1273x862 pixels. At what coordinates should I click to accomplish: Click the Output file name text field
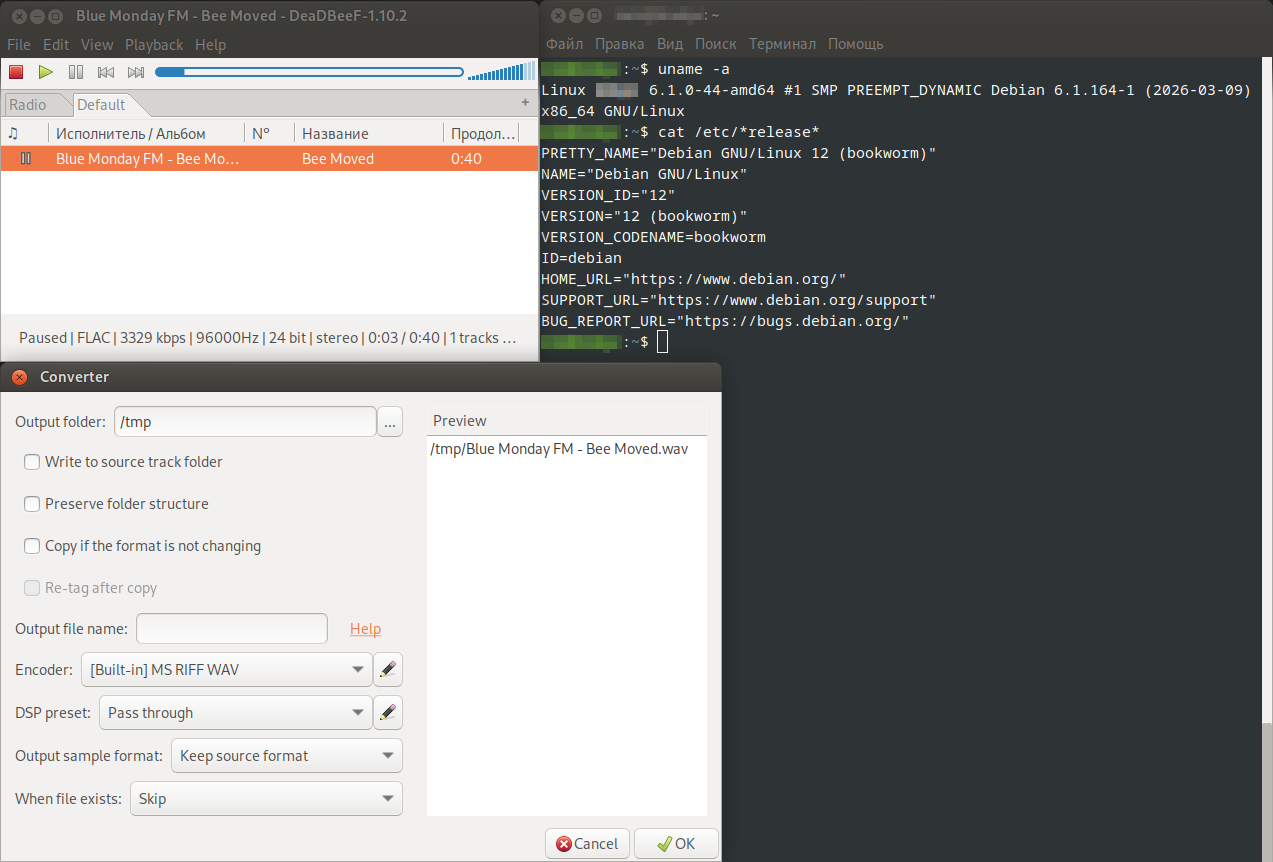[x=232, y=629]
